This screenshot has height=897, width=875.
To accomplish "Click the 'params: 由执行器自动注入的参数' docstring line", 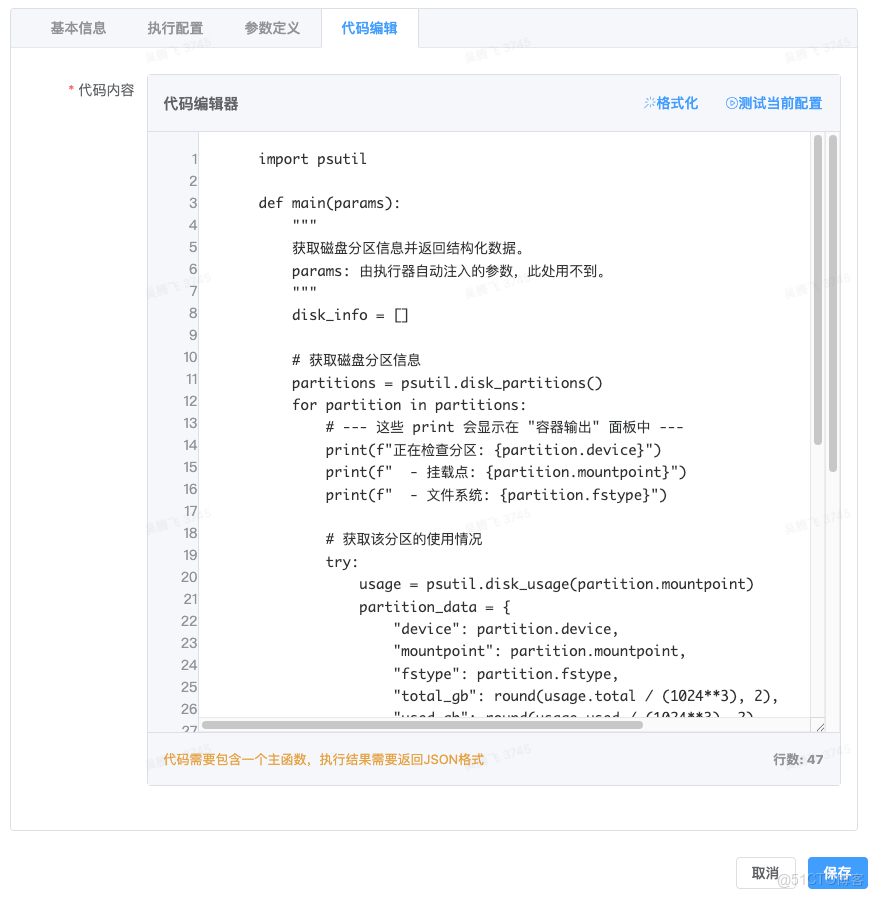I will [448, 271].
